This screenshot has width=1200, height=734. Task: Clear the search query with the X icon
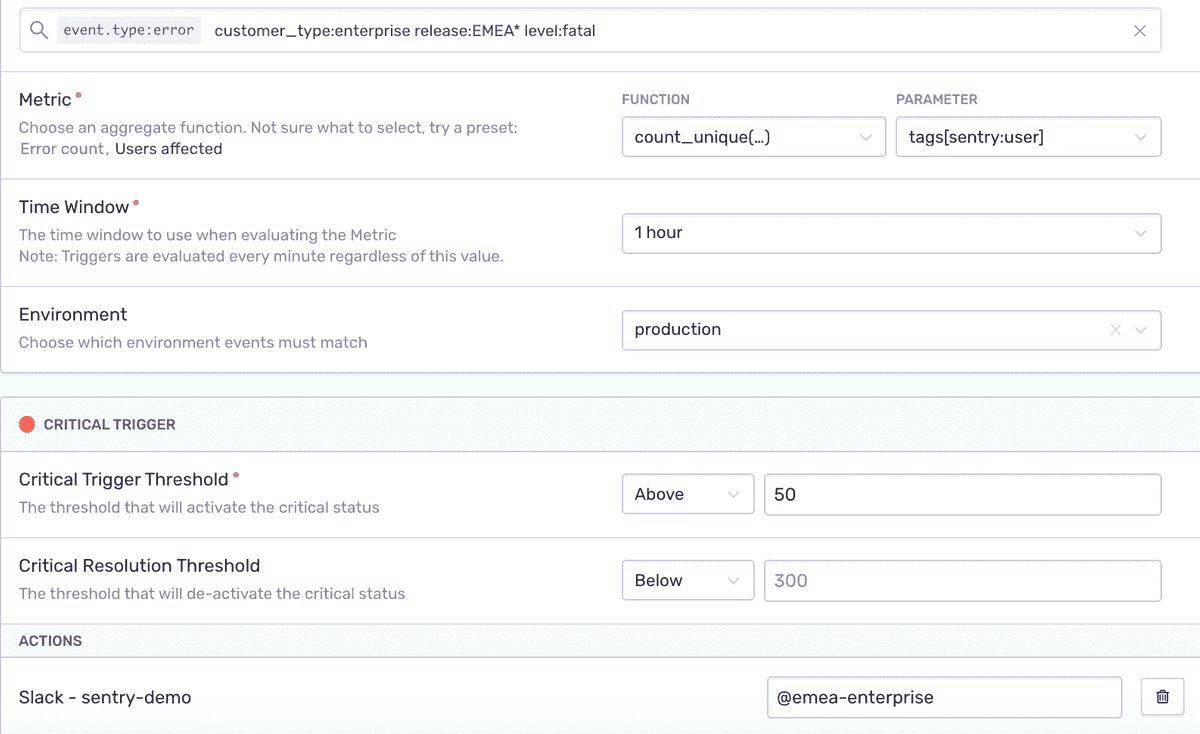tap(1140, 31)
